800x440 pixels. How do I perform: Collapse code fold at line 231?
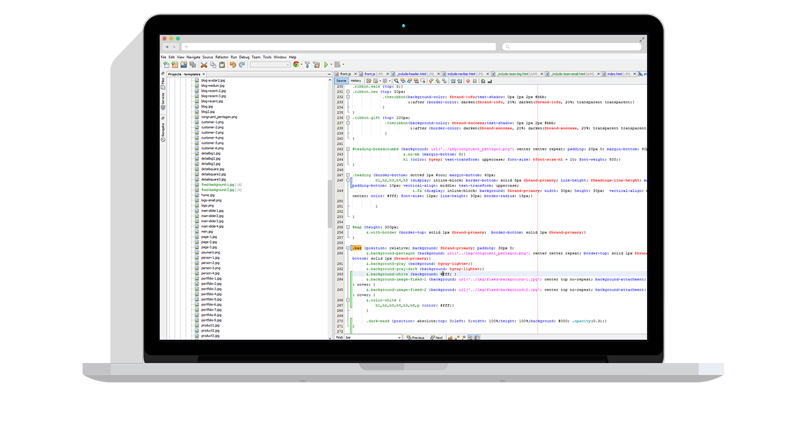pos(348,91)
